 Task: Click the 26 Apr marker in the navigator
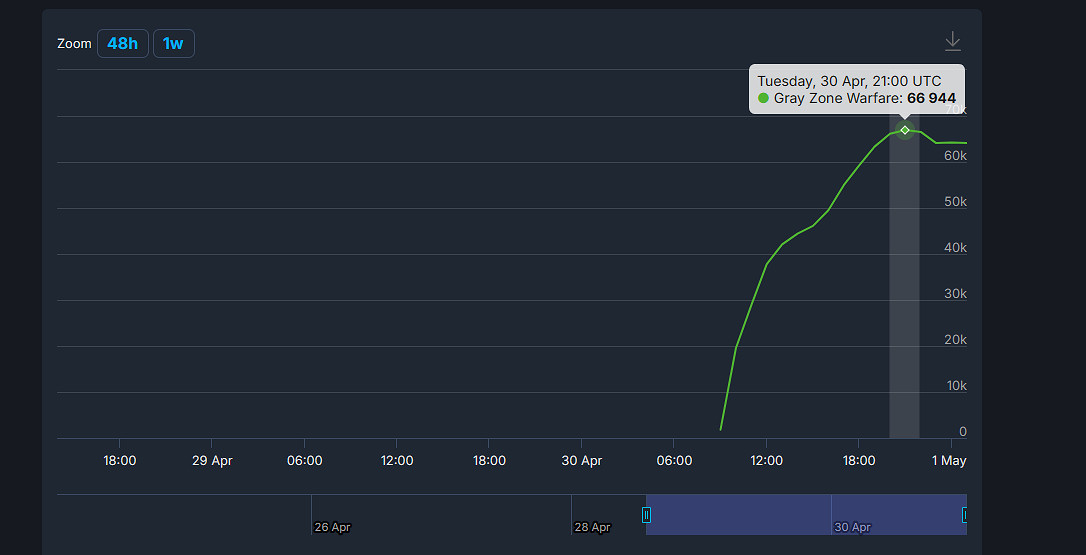(x=332, y=527)
